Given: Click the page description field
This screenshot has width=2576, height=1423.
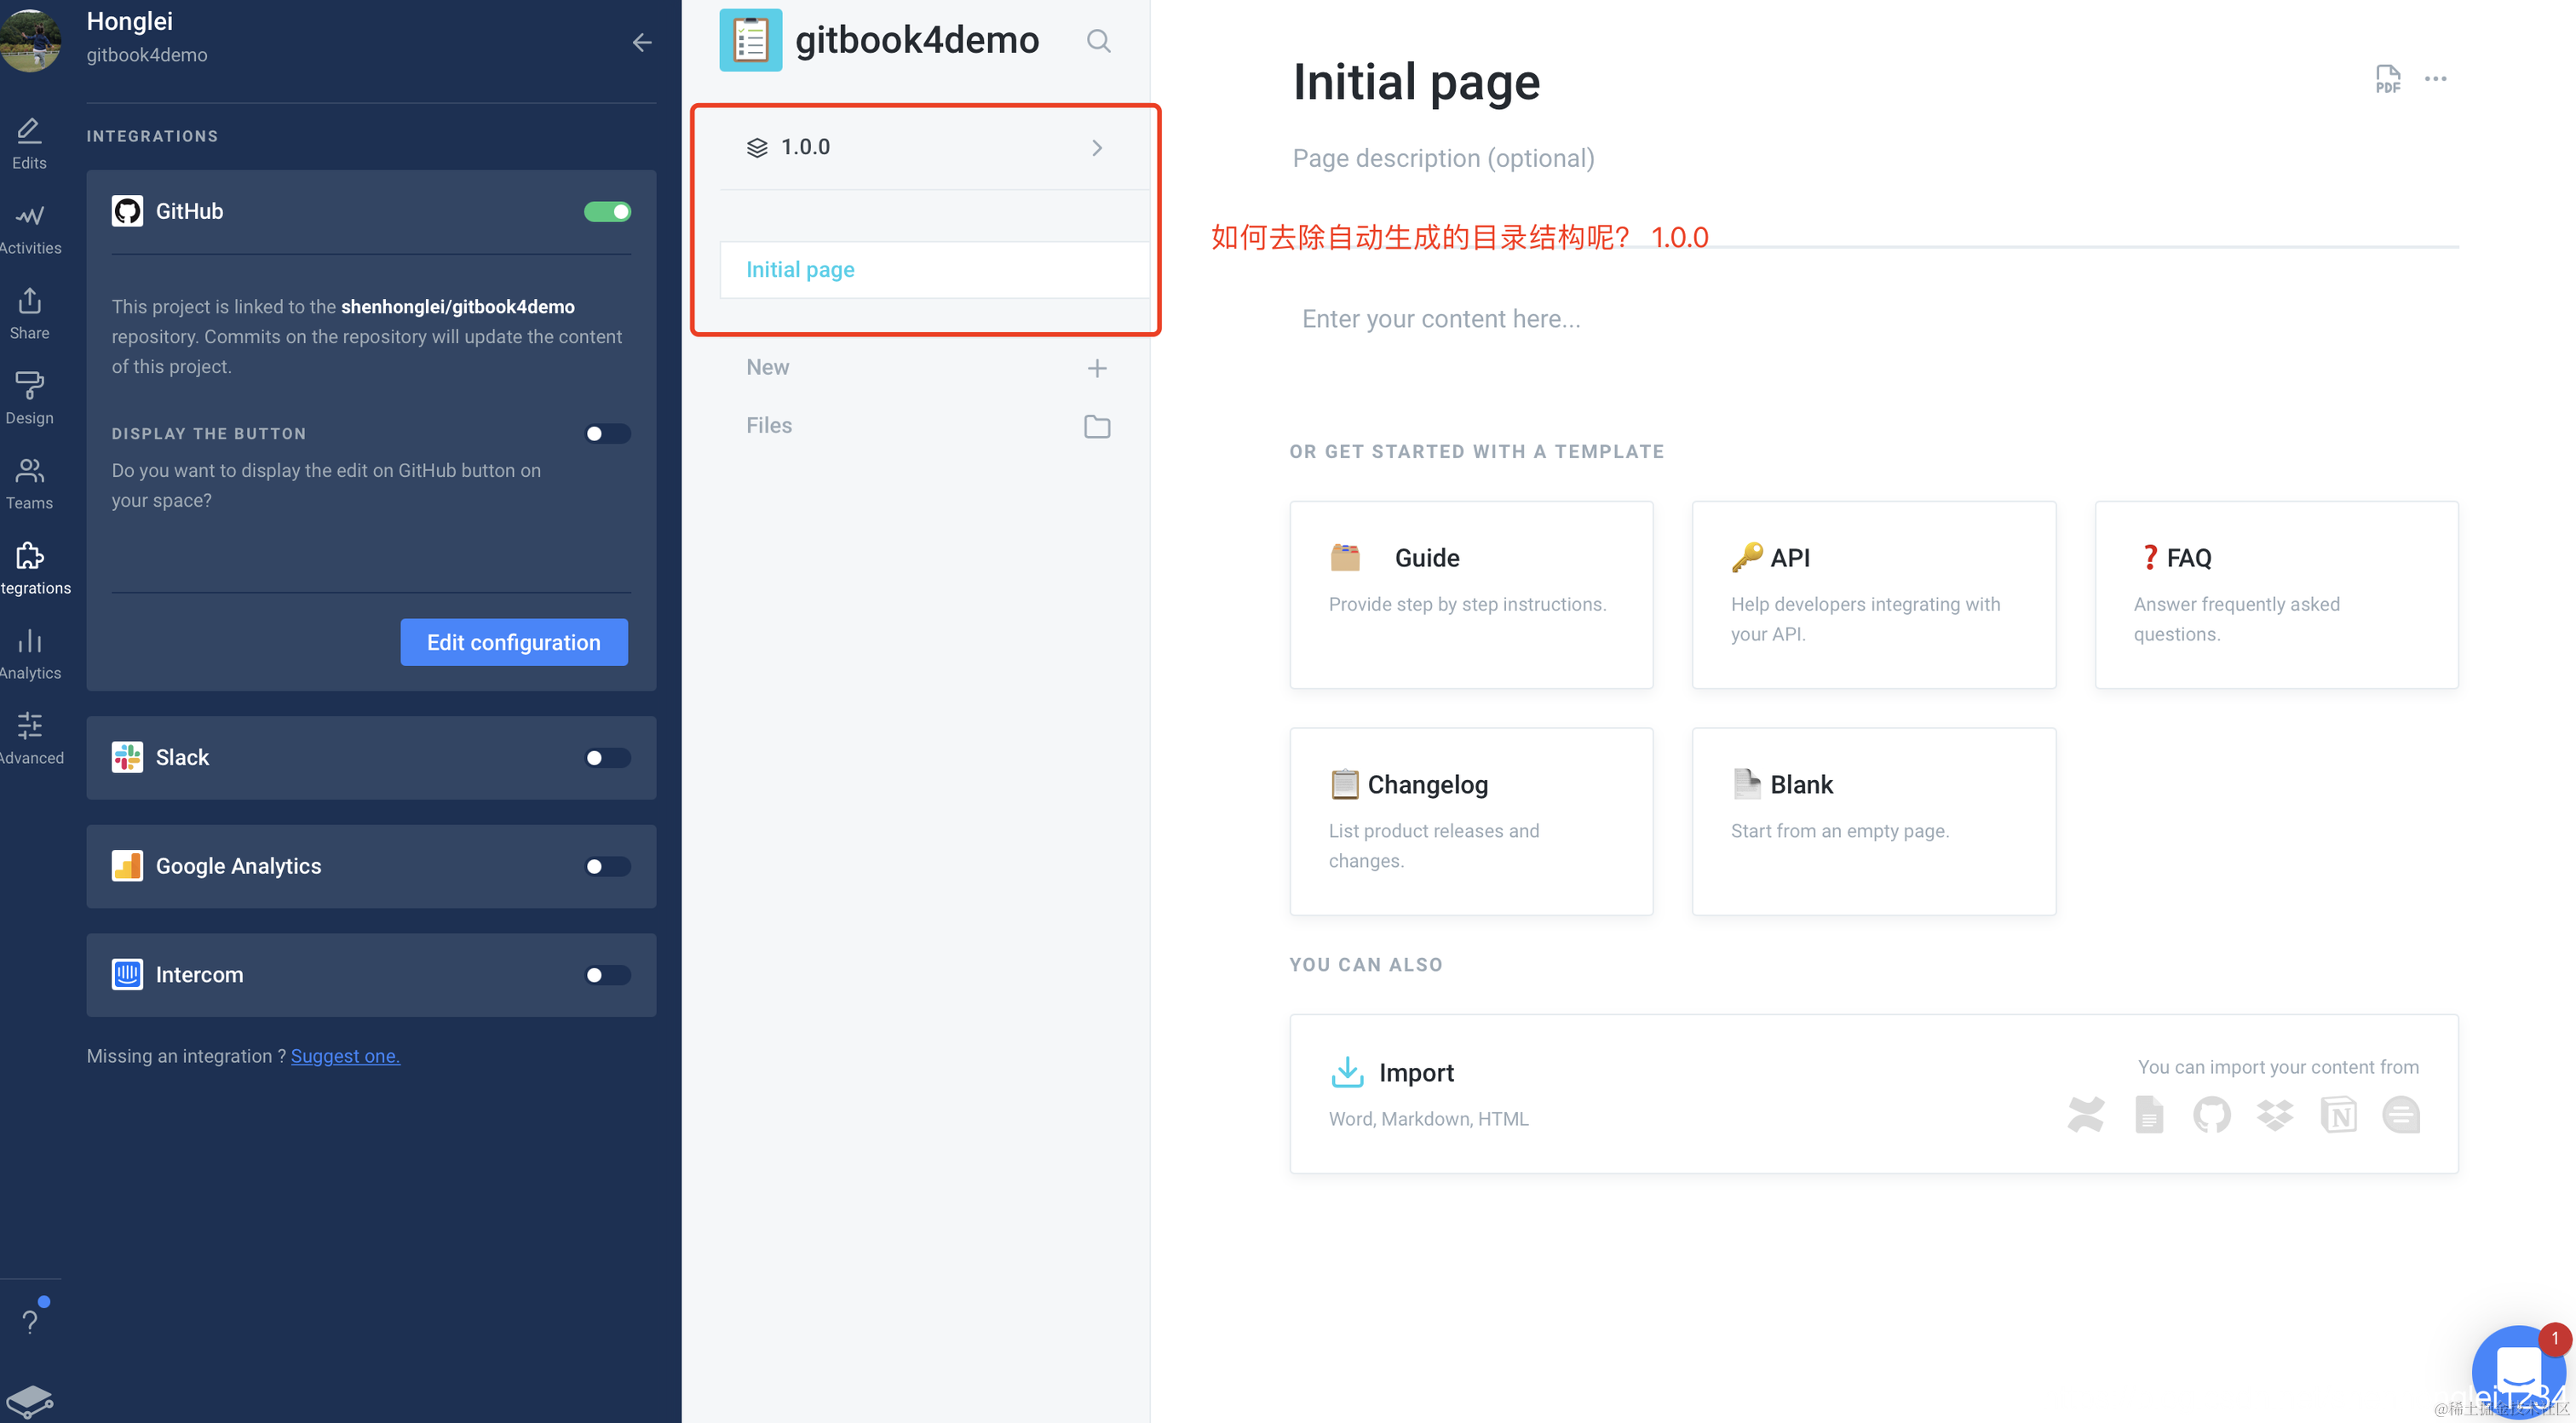Looking at the screenshot, I should [x=1443, y=158].
